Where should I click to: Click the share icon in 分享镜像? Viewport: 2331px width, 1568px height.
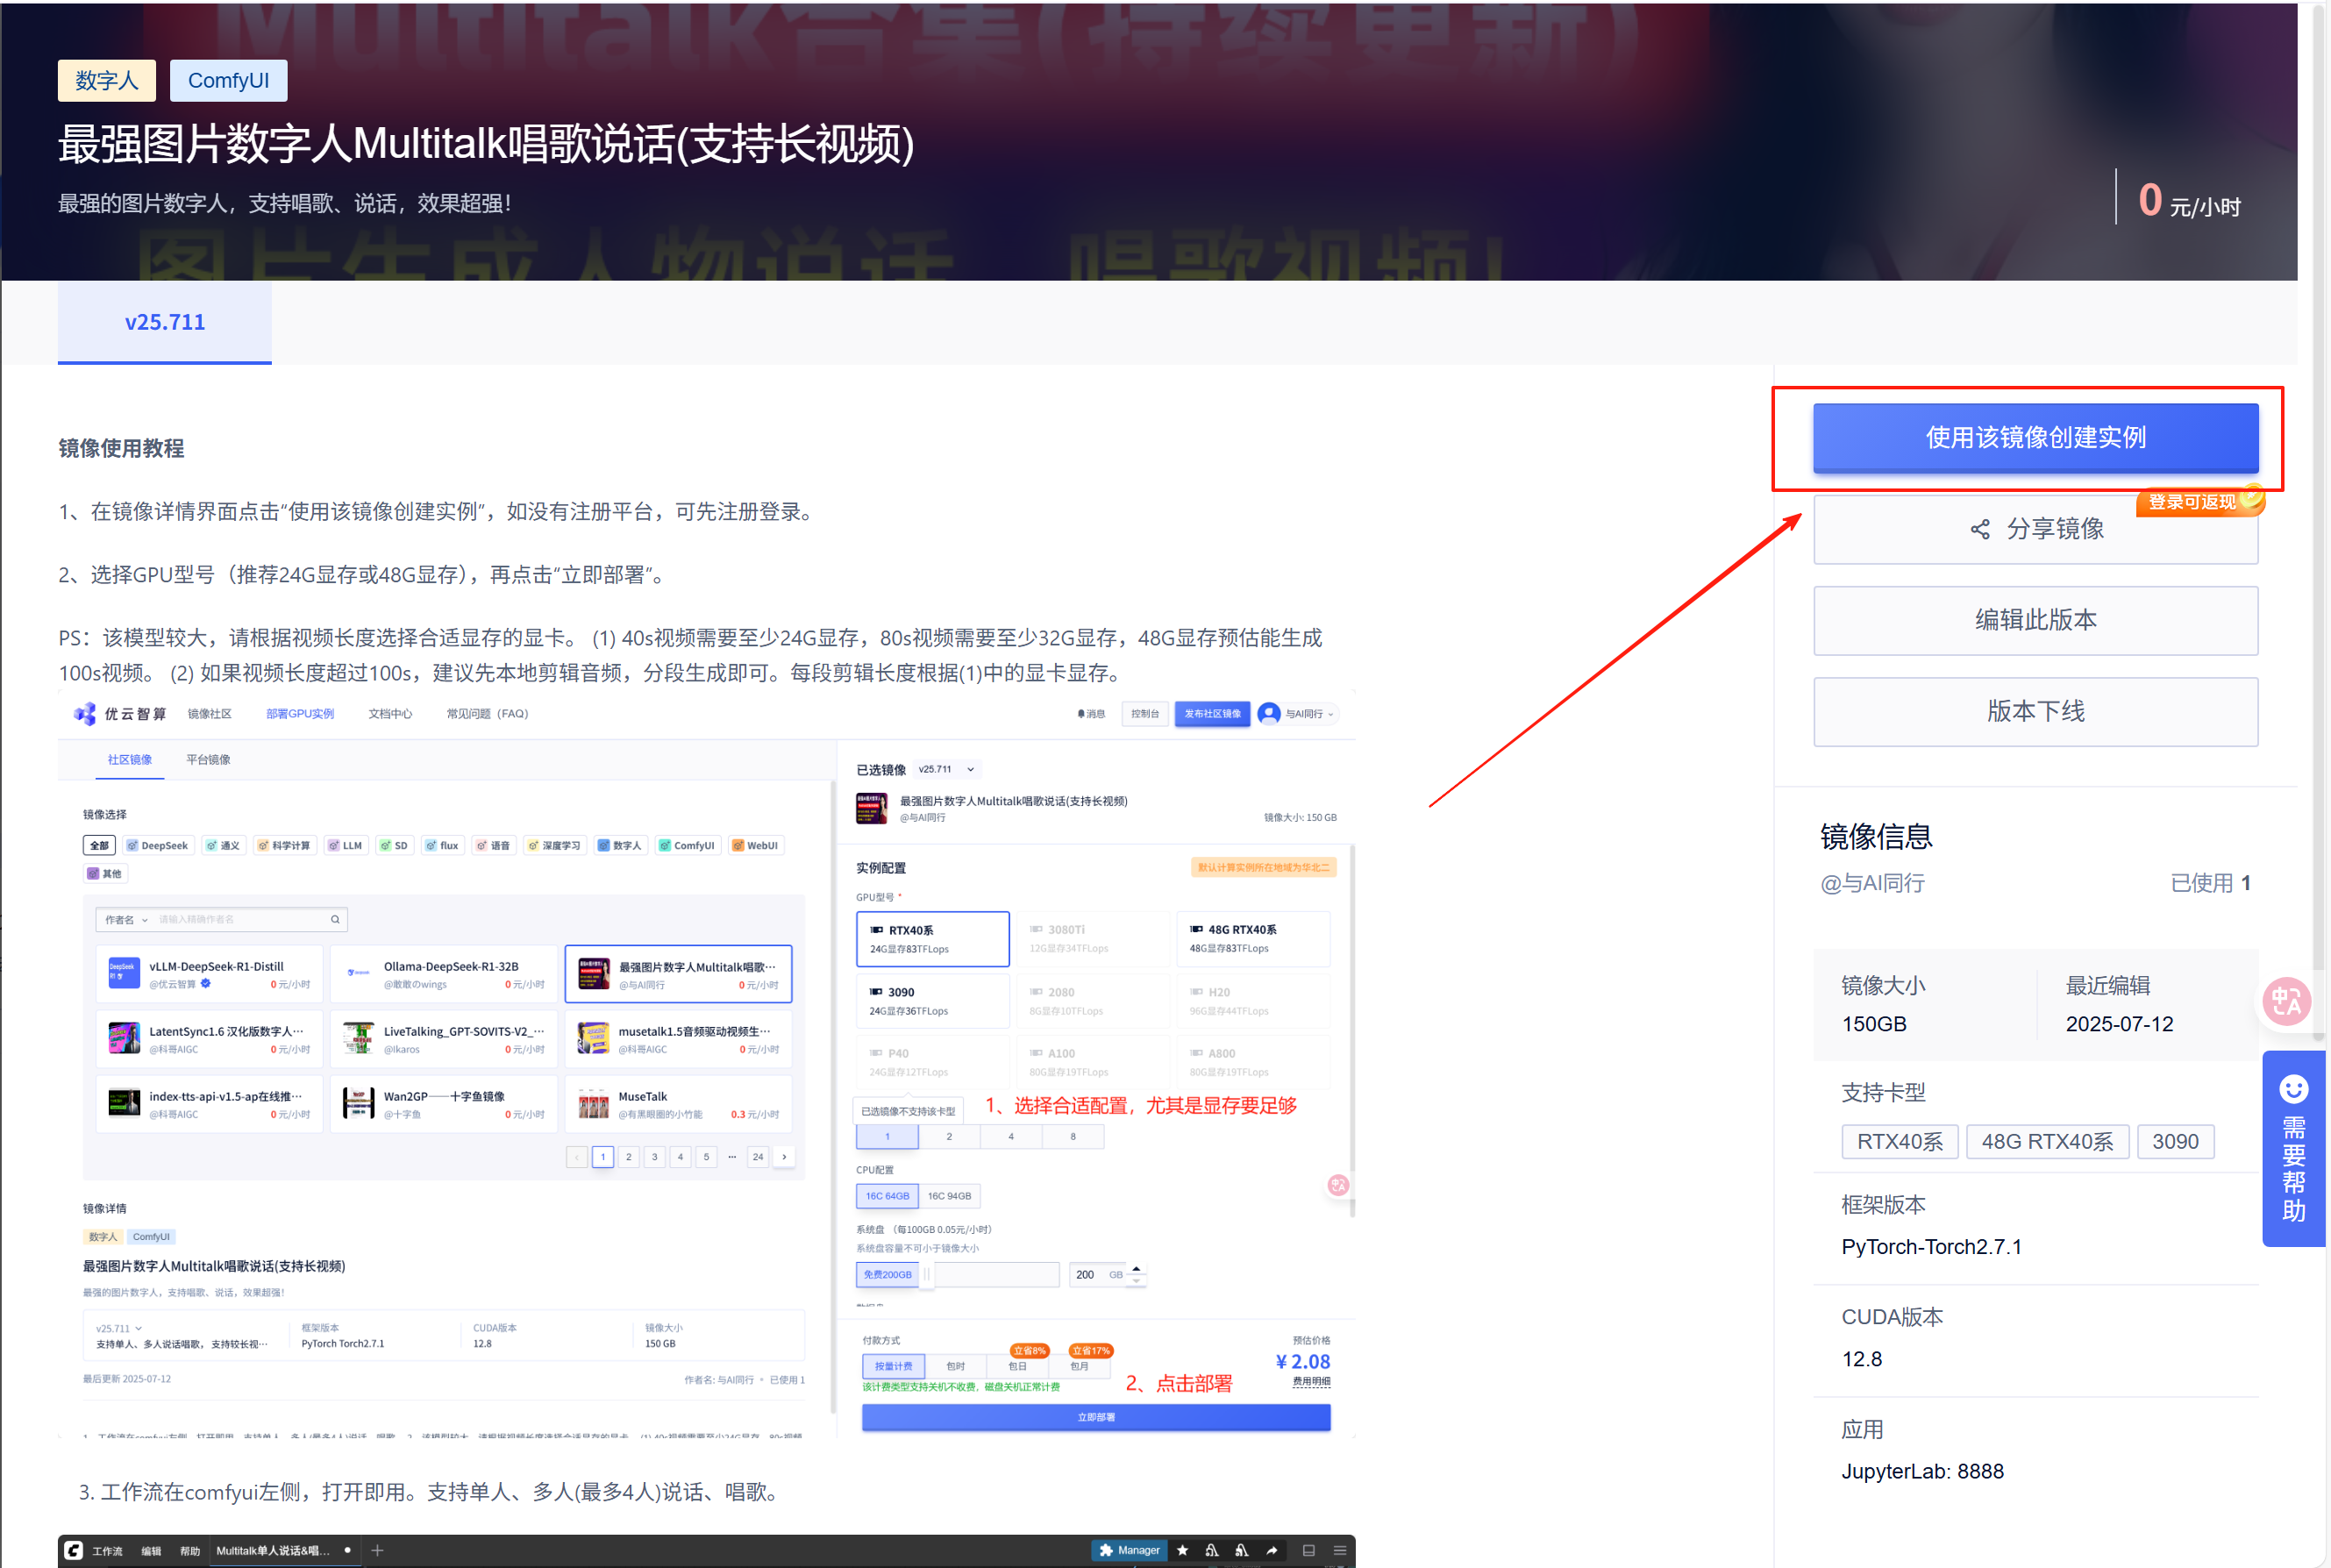pyautogui.click(x=1979, y=529)
